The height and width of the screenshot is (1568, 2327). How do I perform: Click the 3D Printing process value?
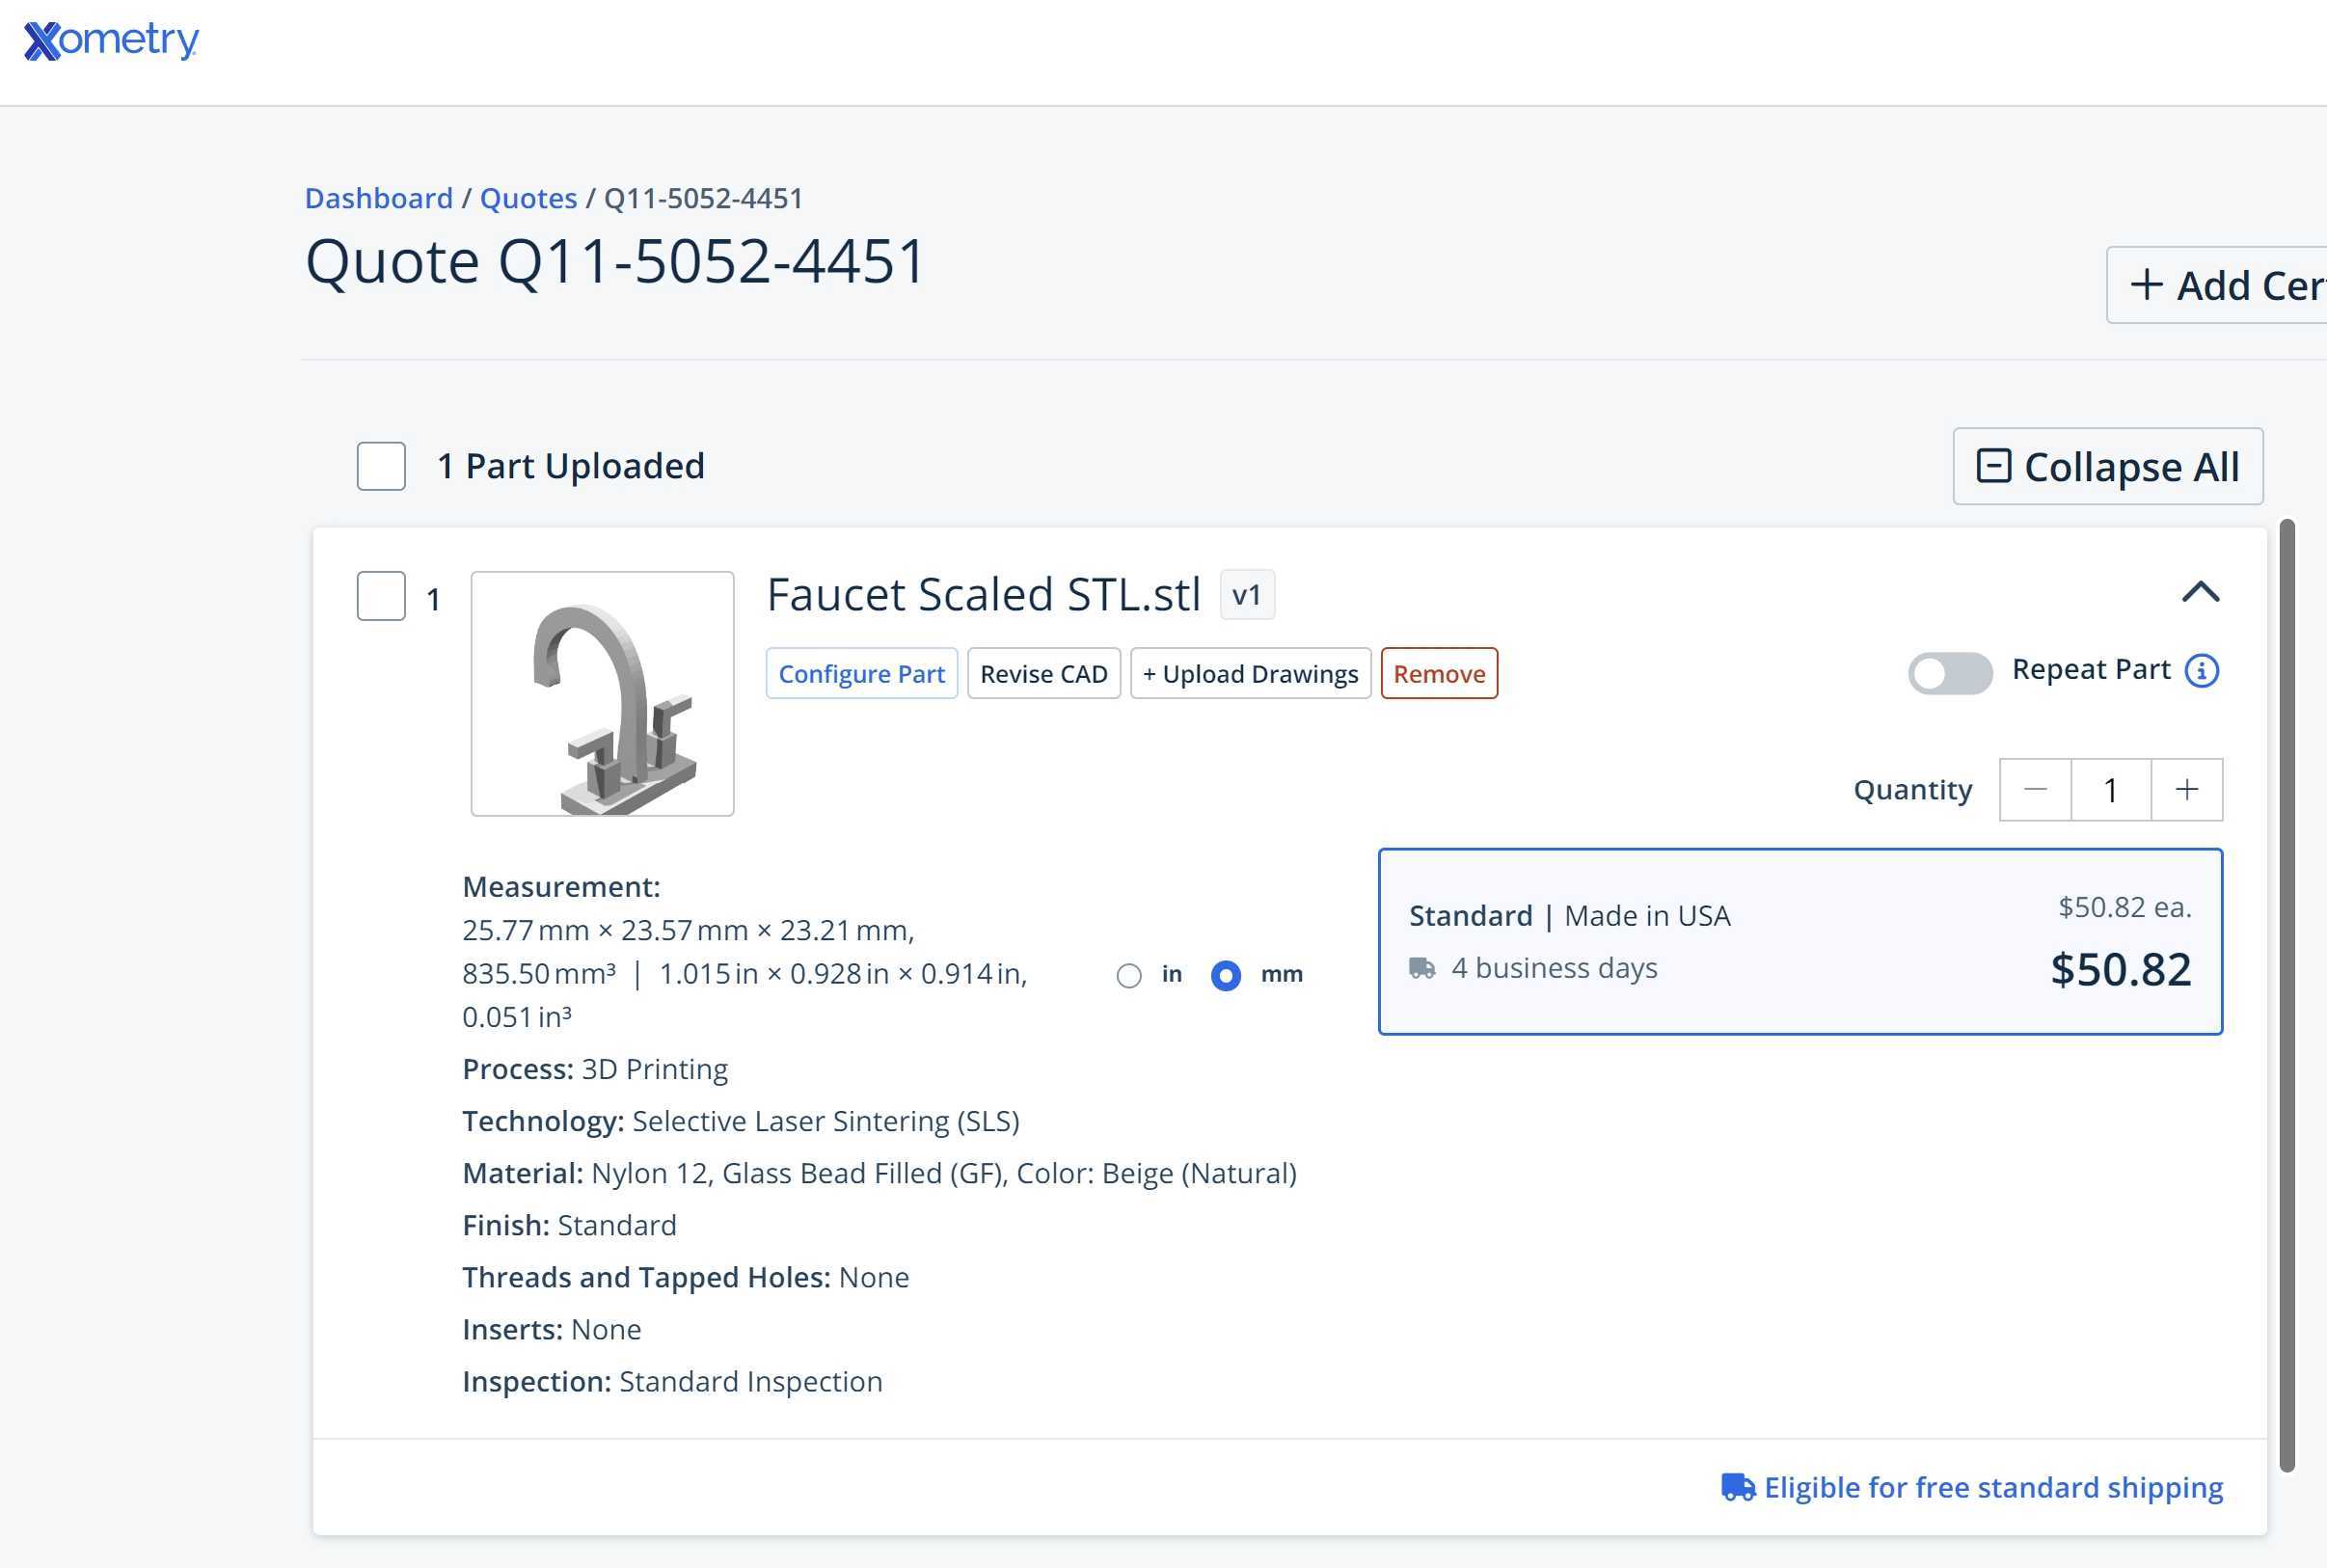pyautogui.click(x=655, y=1069)
